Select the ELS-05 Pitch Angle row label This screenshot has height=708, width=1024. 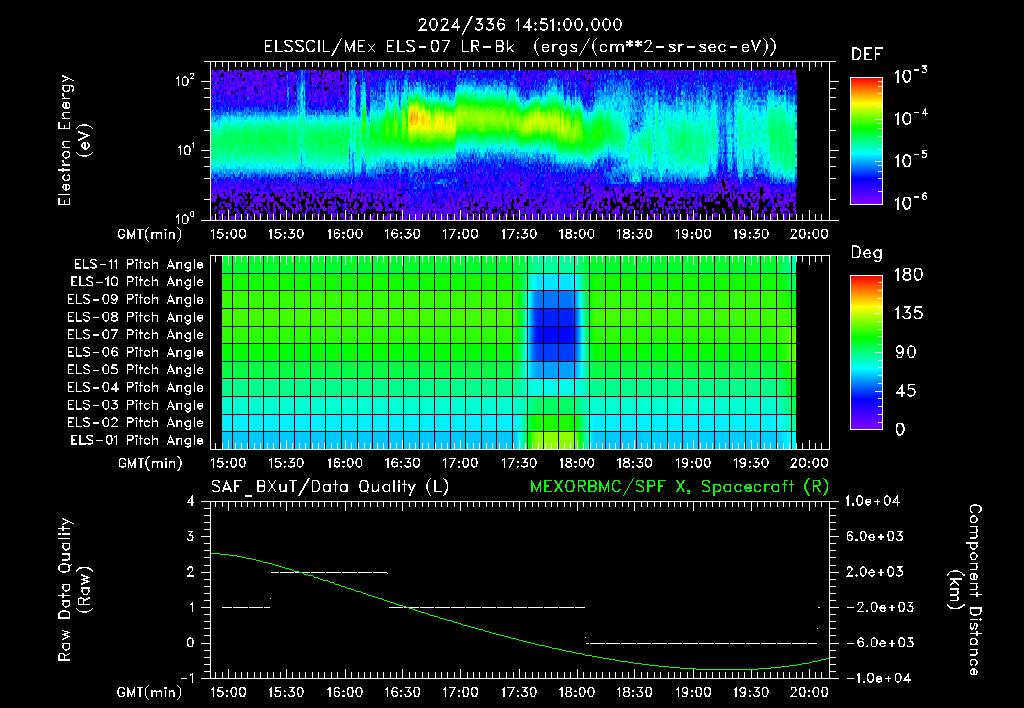pyautogui.click(x=136, y=370)
